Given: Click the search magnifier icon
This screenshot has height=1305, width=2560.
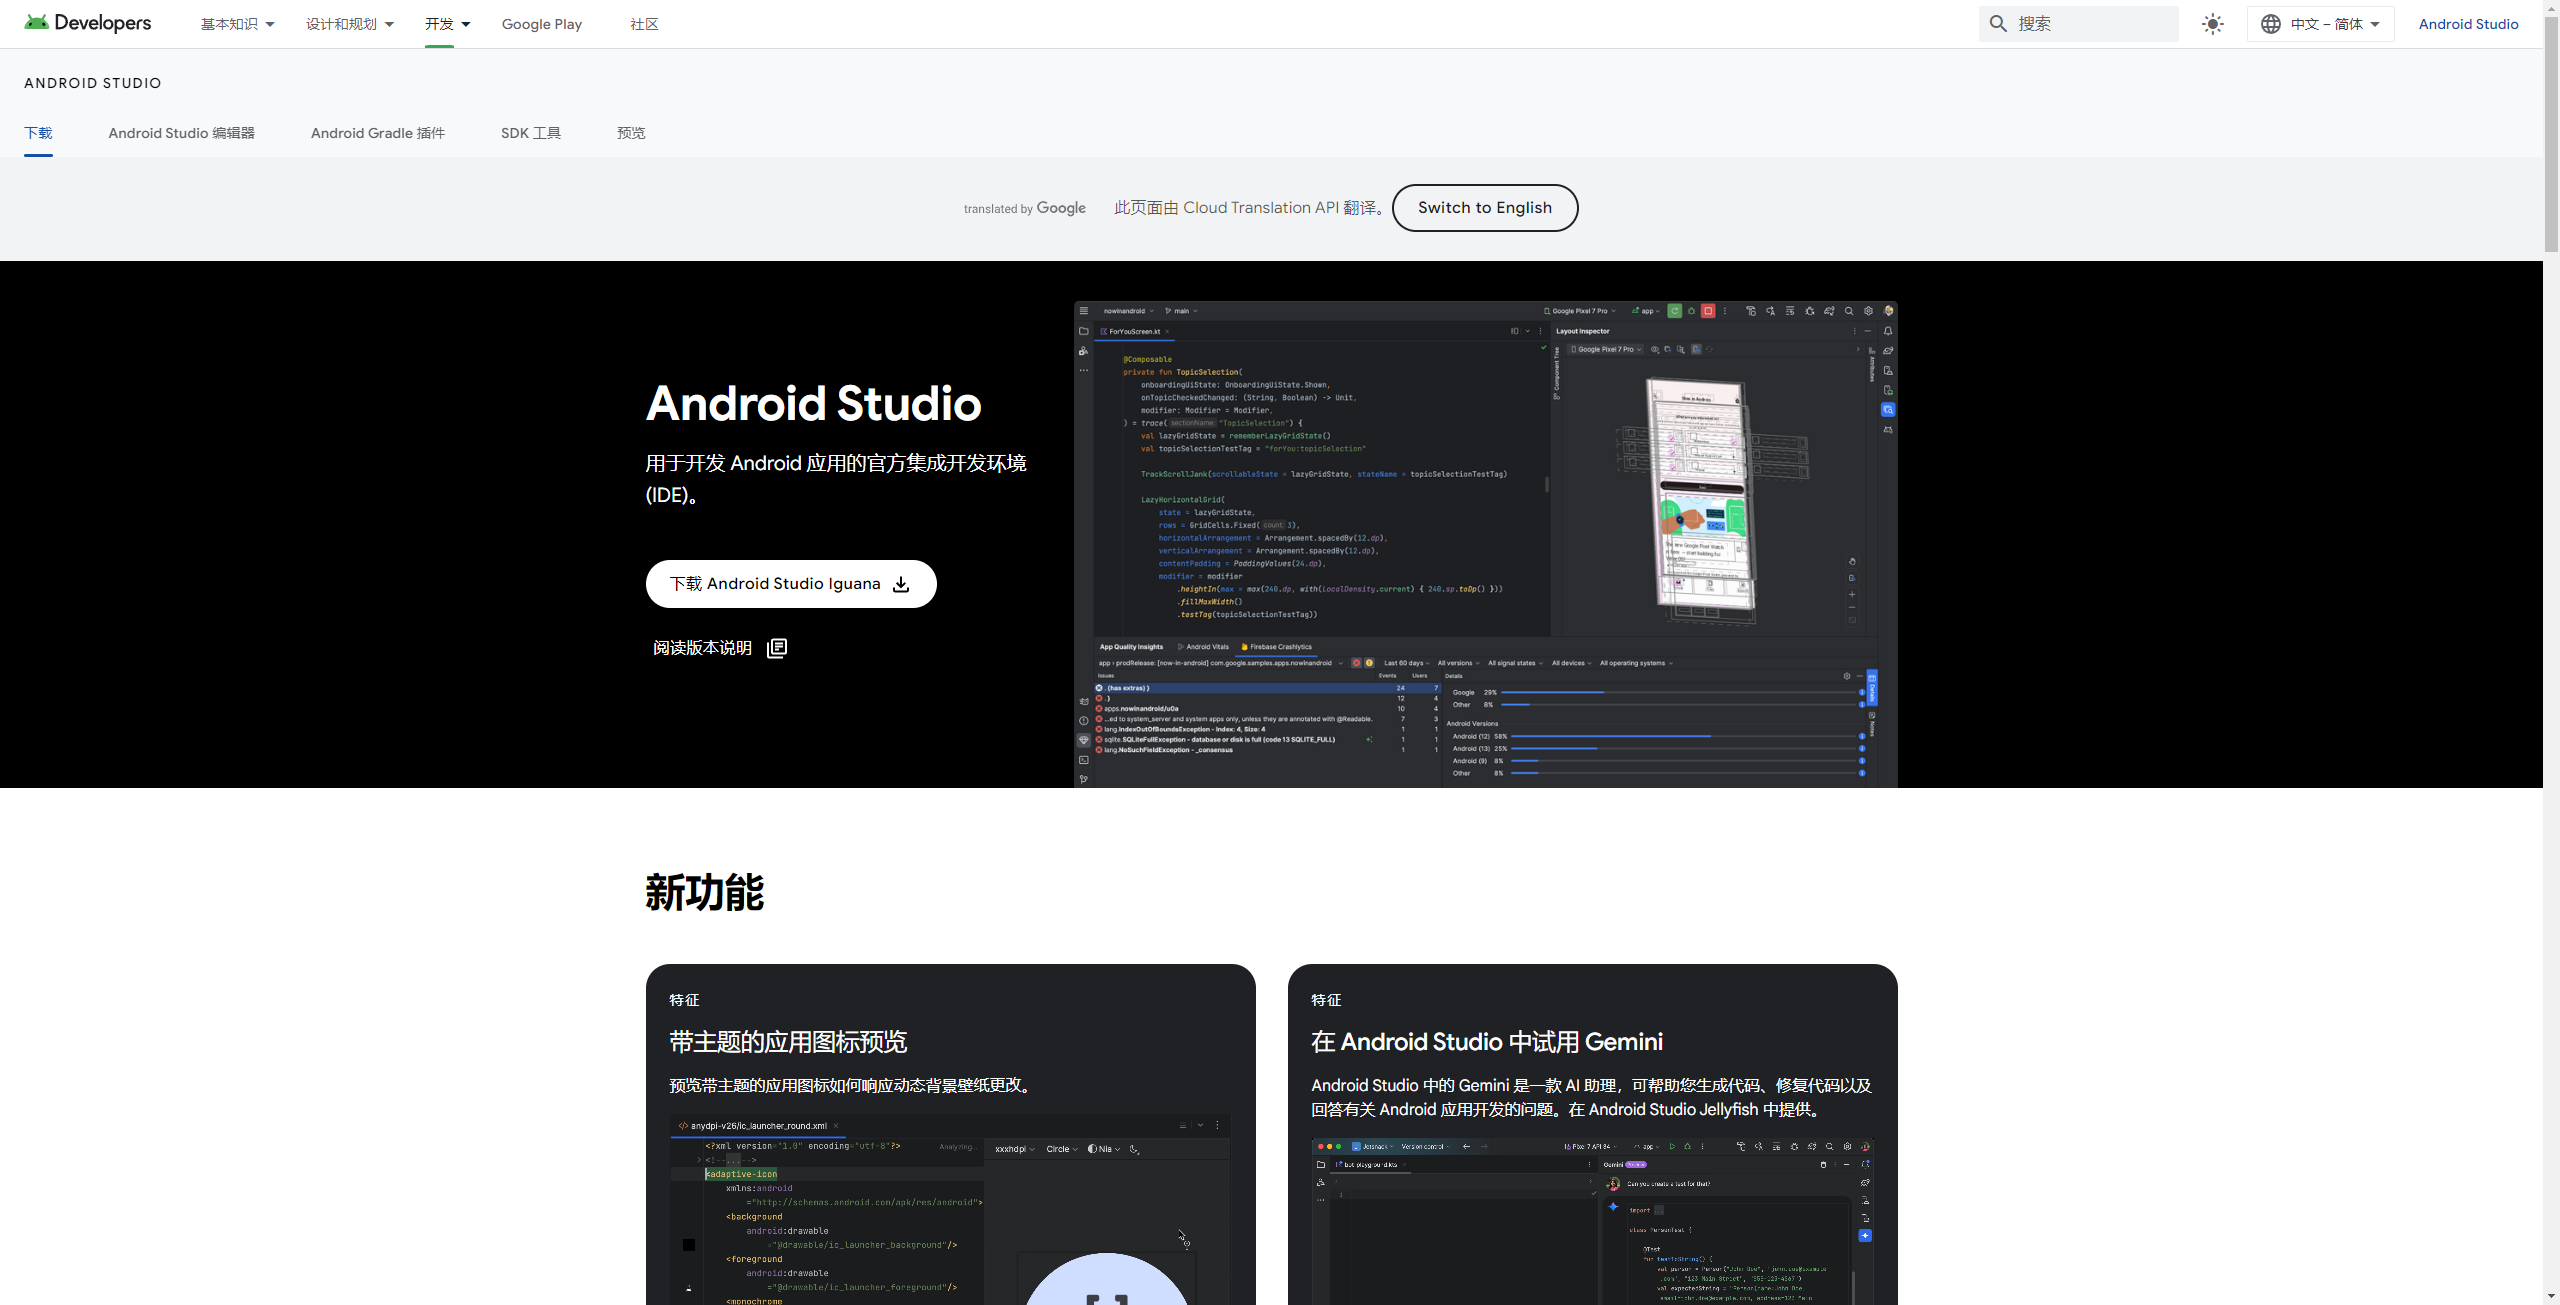Looking at the screenshot, I should 1998,24.
